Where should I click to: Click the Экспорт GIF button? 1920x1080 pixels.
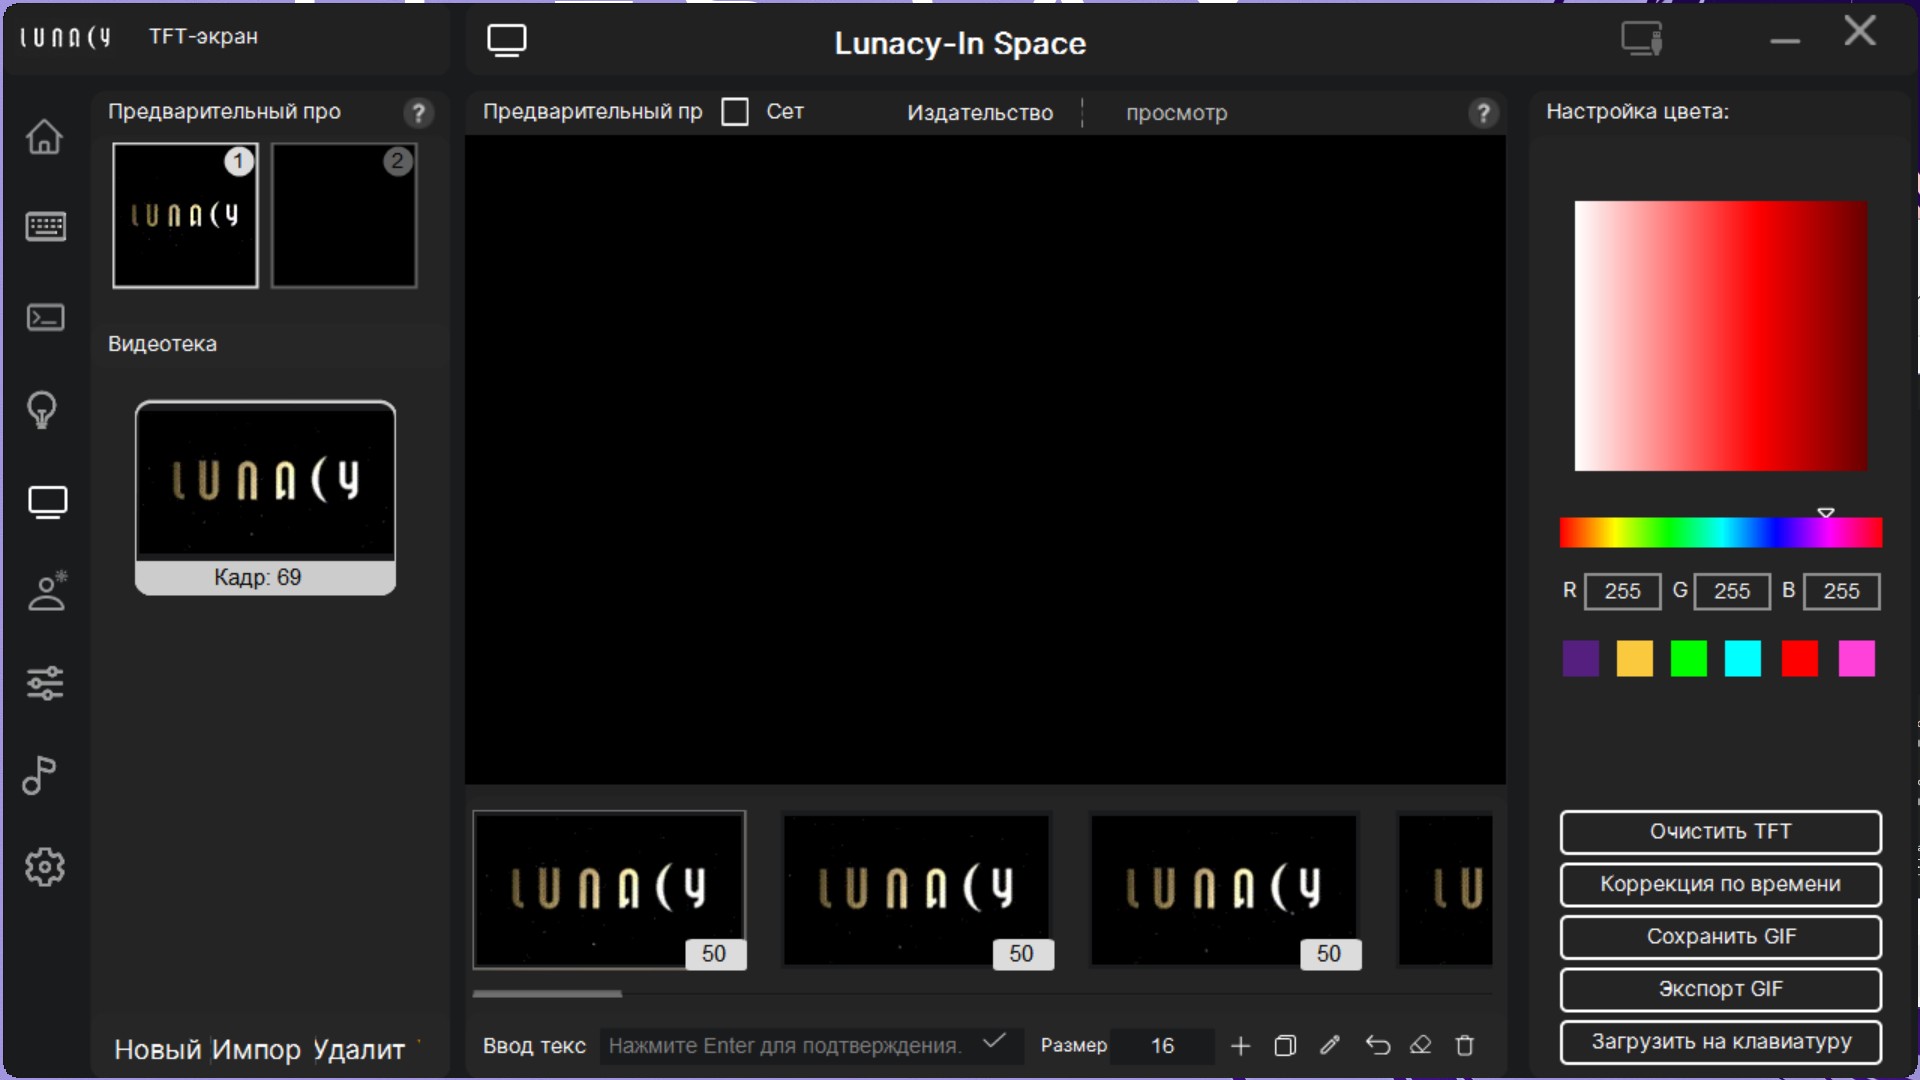click(1720, 989)
